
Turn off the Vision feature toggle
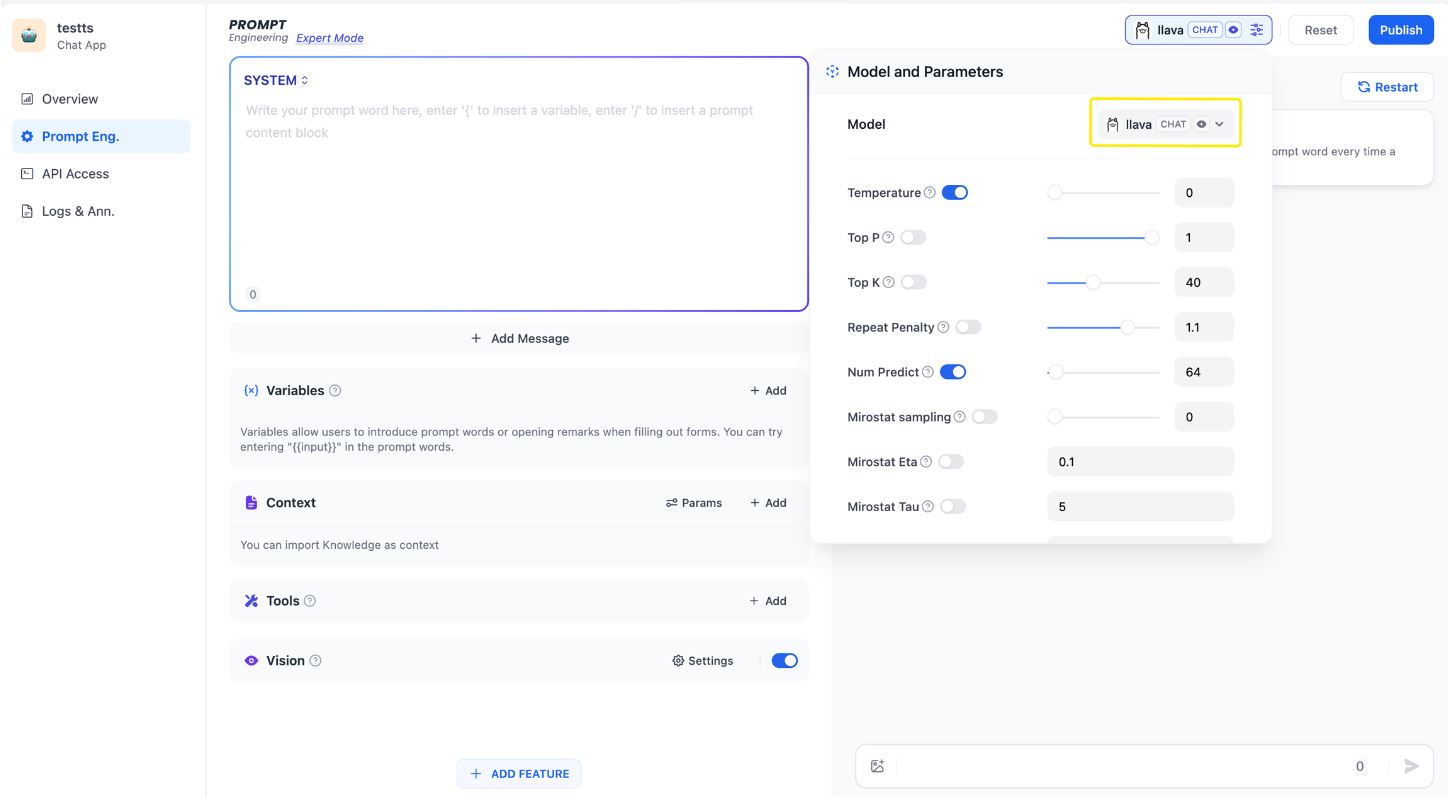click(785, 661)
